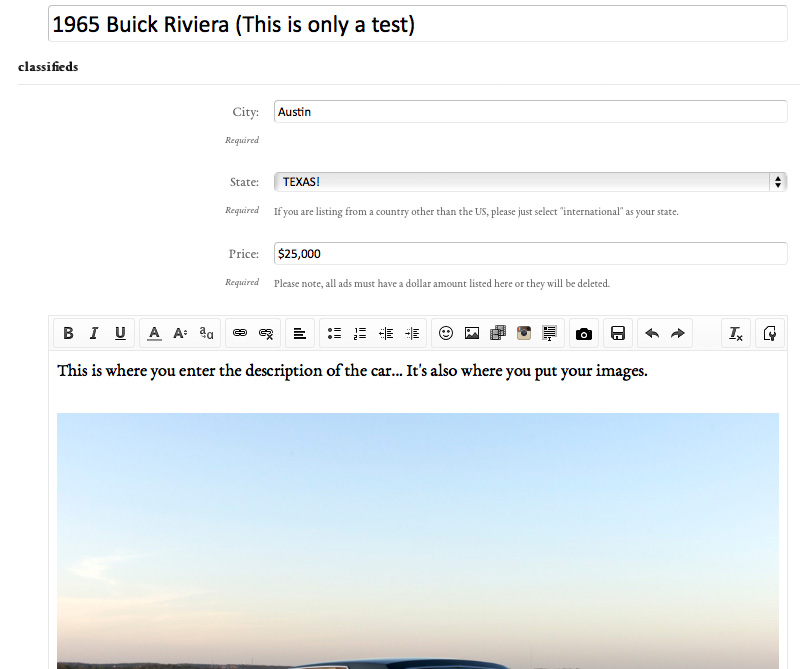Open the font size menu
The image size is (800, 669).
(180, 333)
